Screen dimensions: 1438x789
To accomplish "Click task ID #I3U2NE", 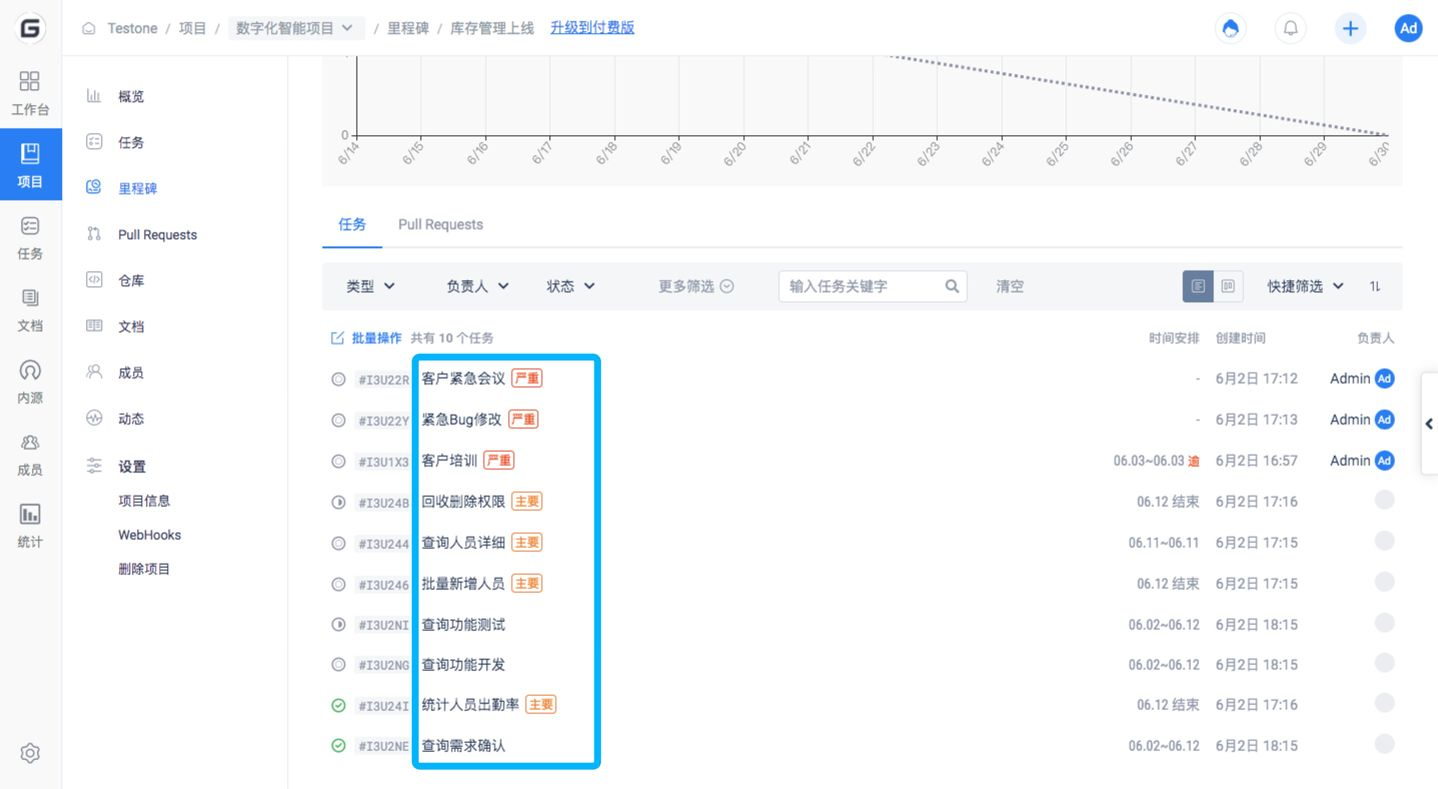I will (x=384, y=746).
